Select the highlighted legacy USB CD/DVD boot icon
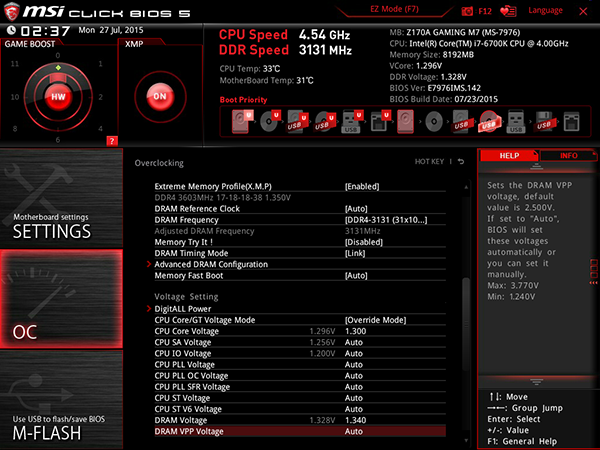The width and height of the screenshot is (600, 450). click(489, 122)
